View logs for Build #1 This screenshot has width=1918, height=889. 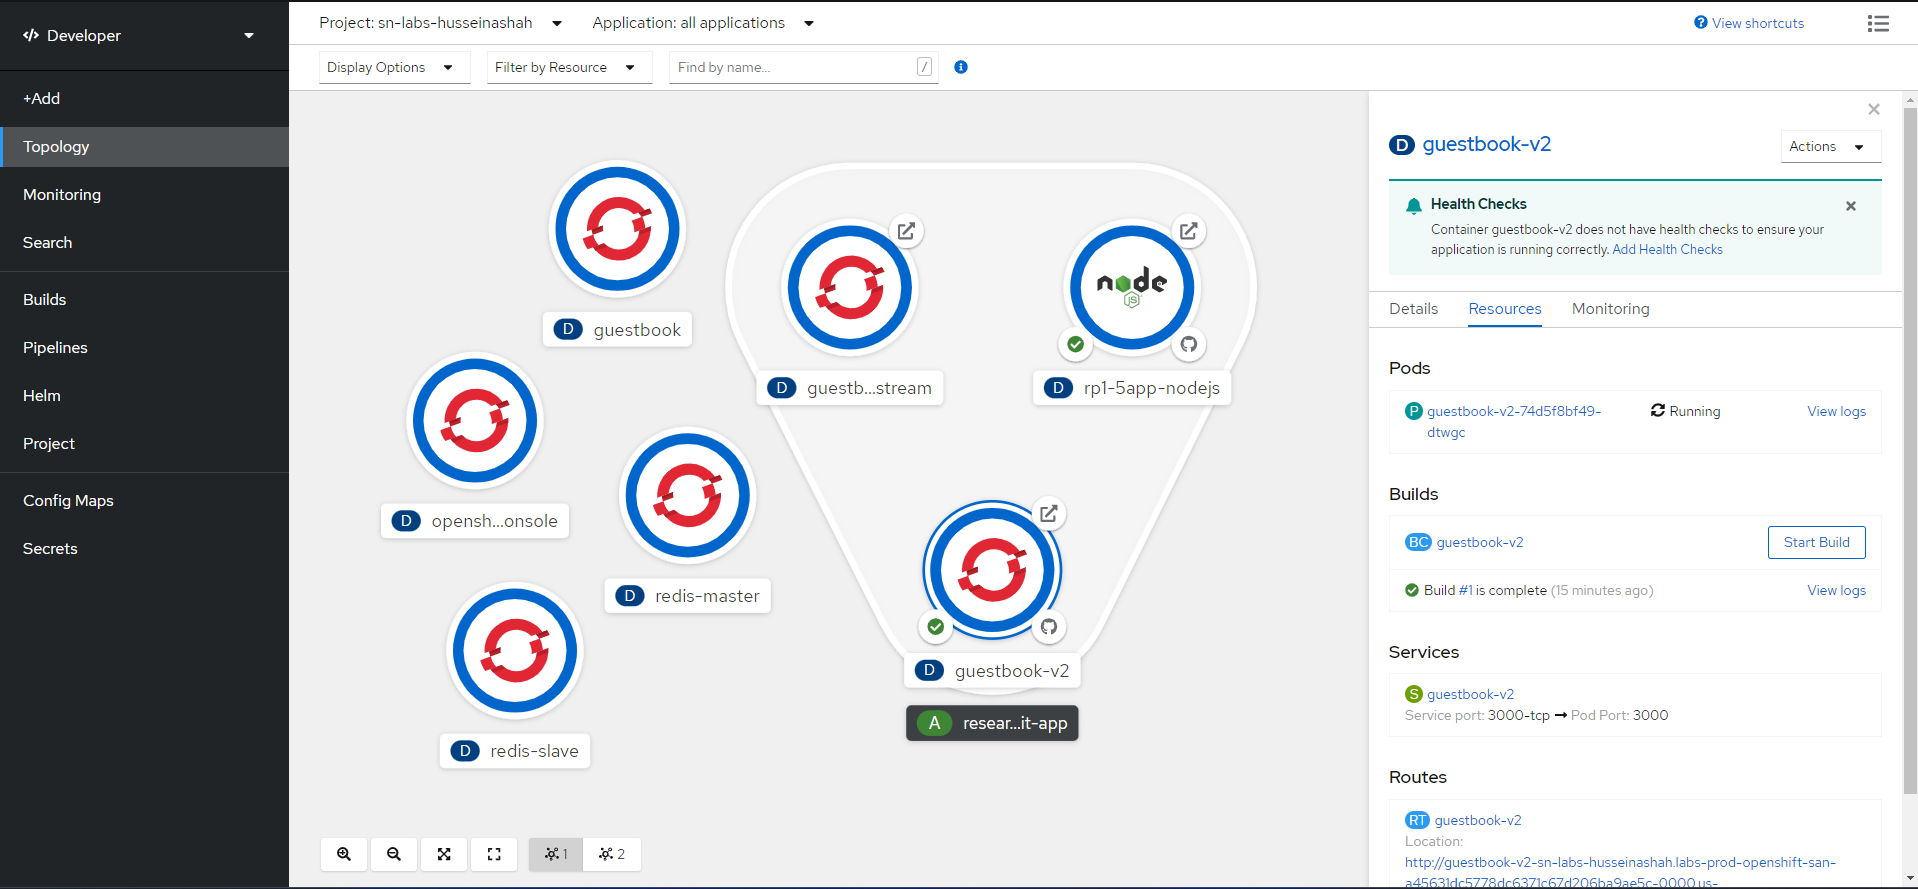tap(1836, 590)
